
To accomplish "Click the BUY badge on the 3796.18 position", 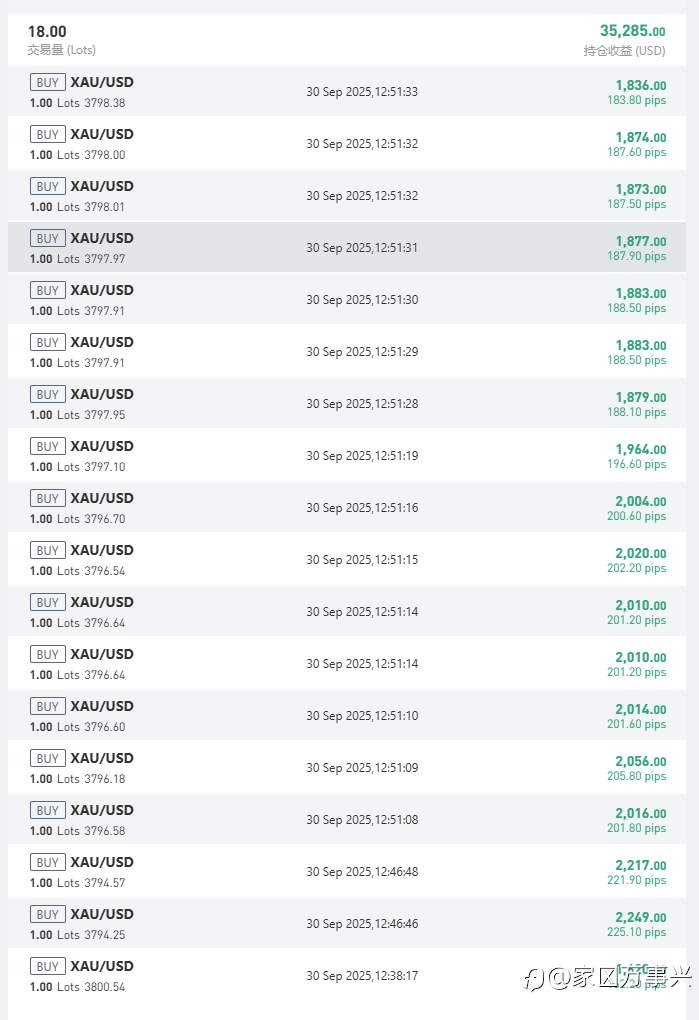I will pos(47,759).
